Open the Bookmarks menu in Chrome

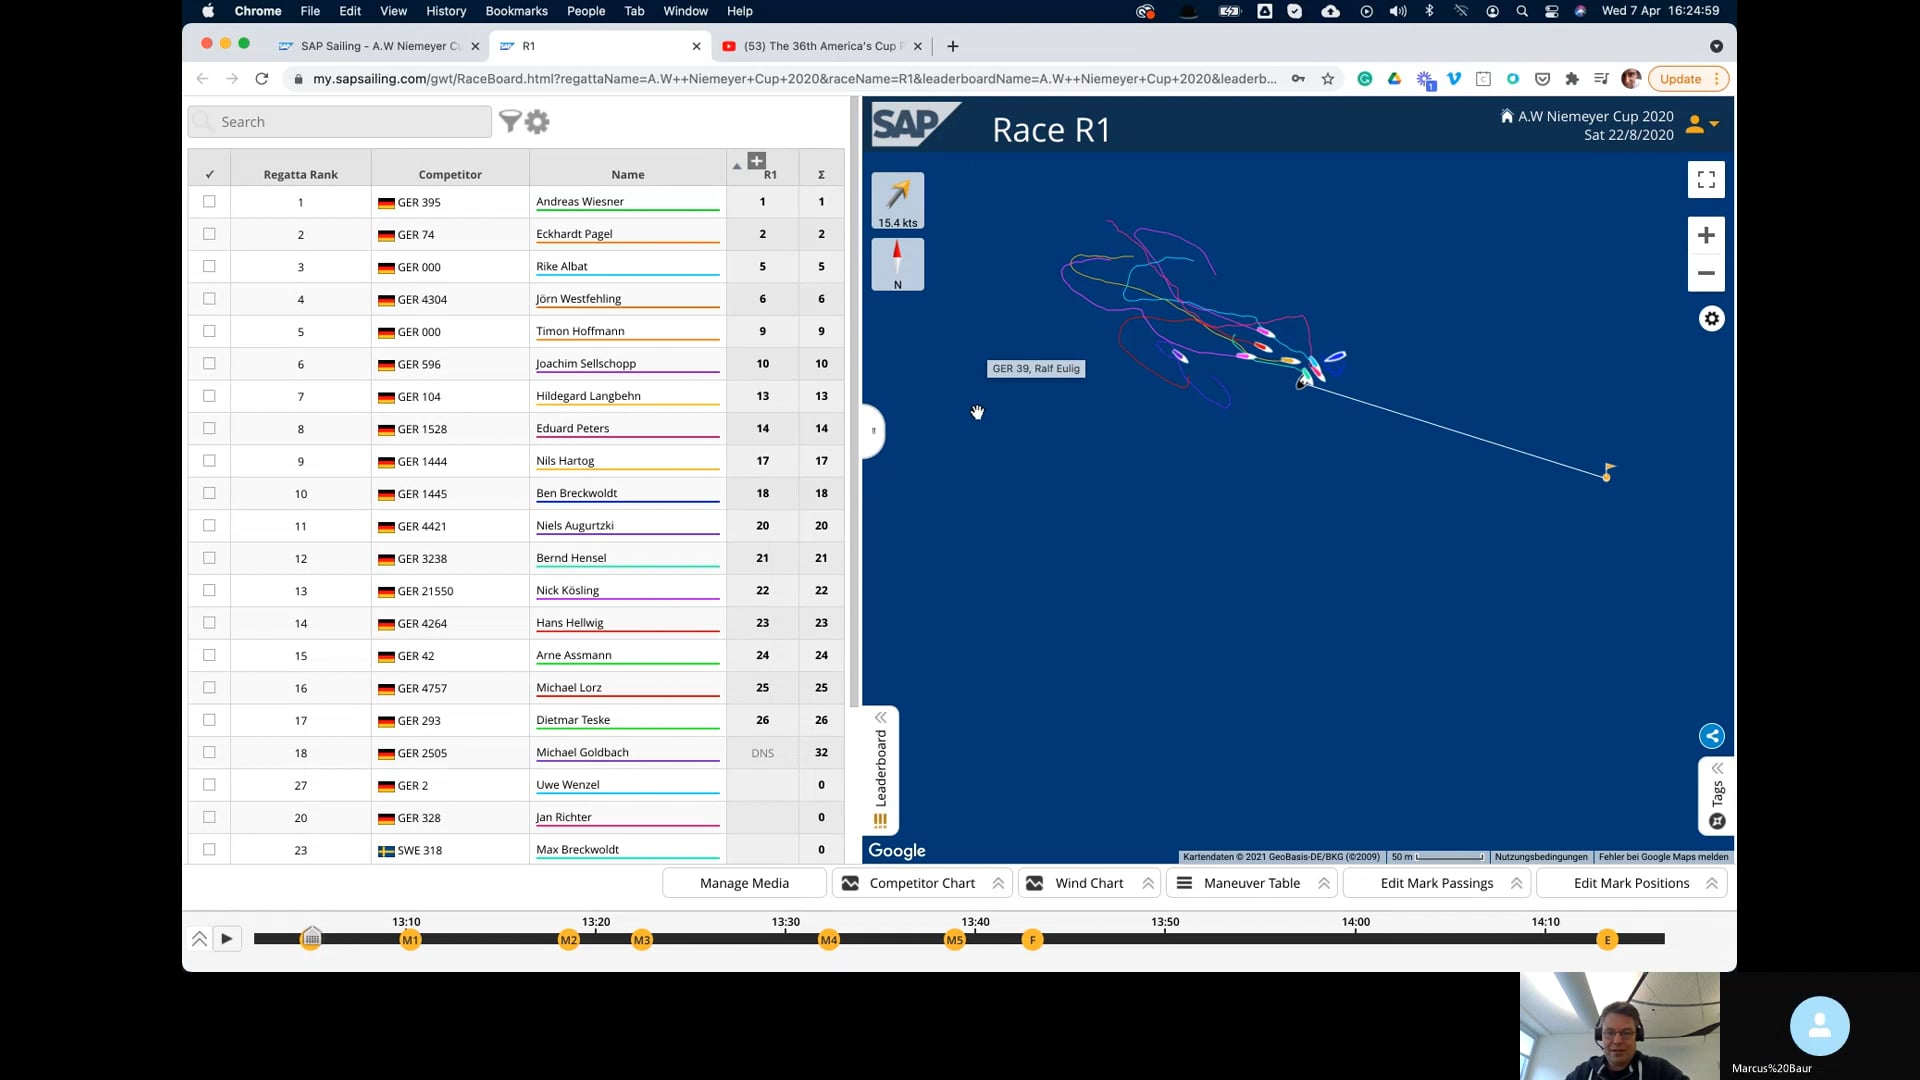coord(516,11)
